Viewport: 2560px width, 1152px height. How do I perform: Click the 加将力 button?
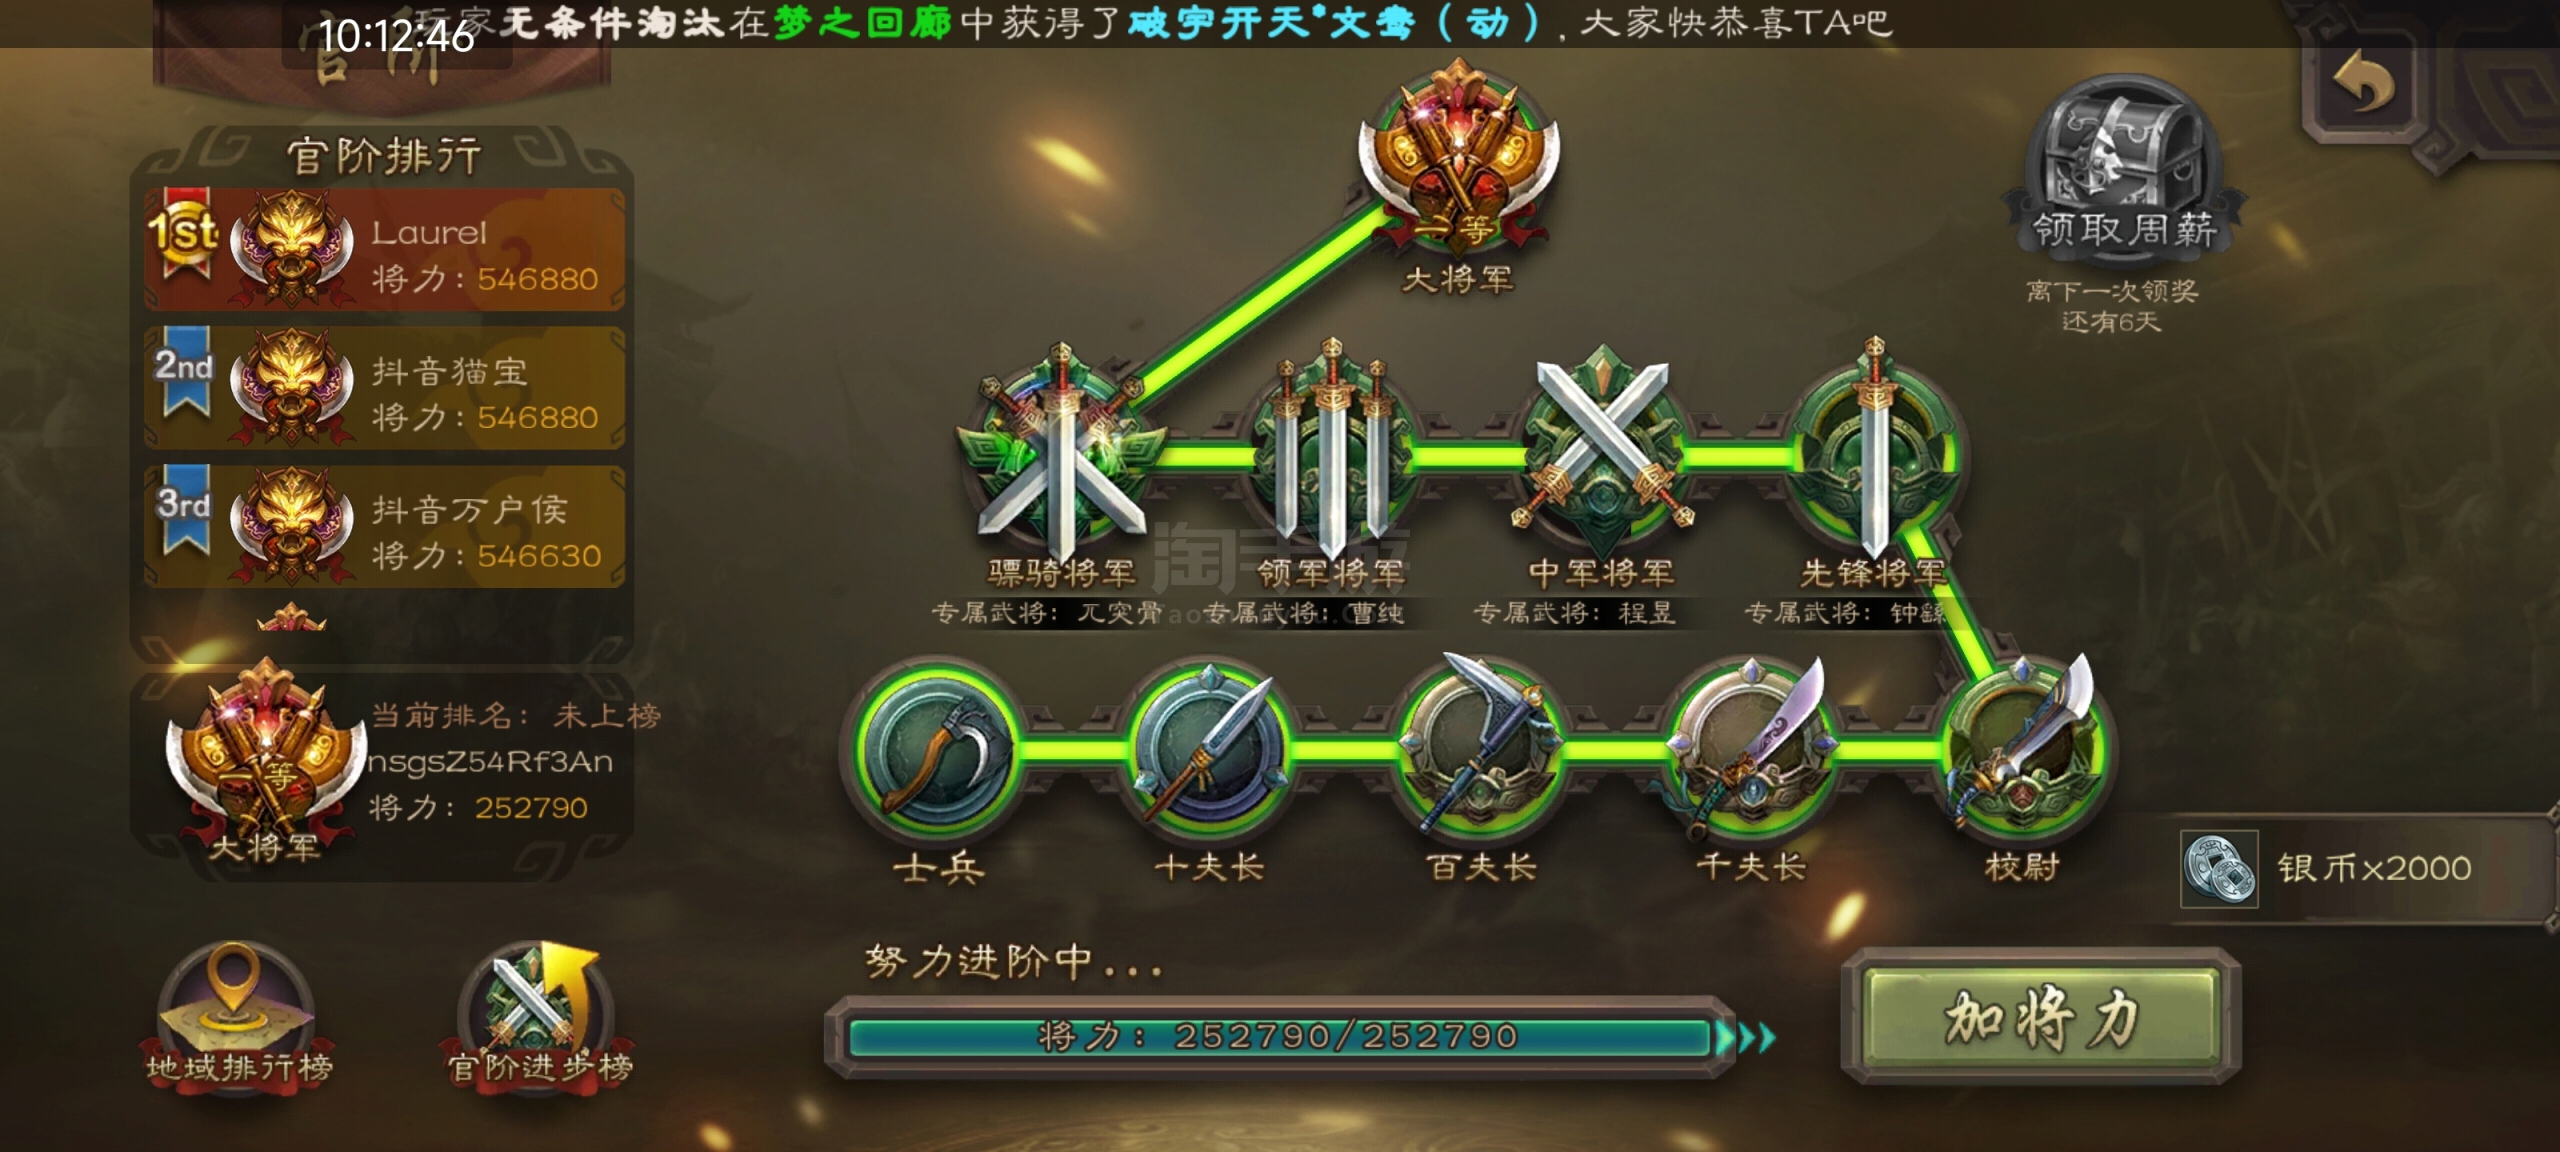(2041, 1016)
